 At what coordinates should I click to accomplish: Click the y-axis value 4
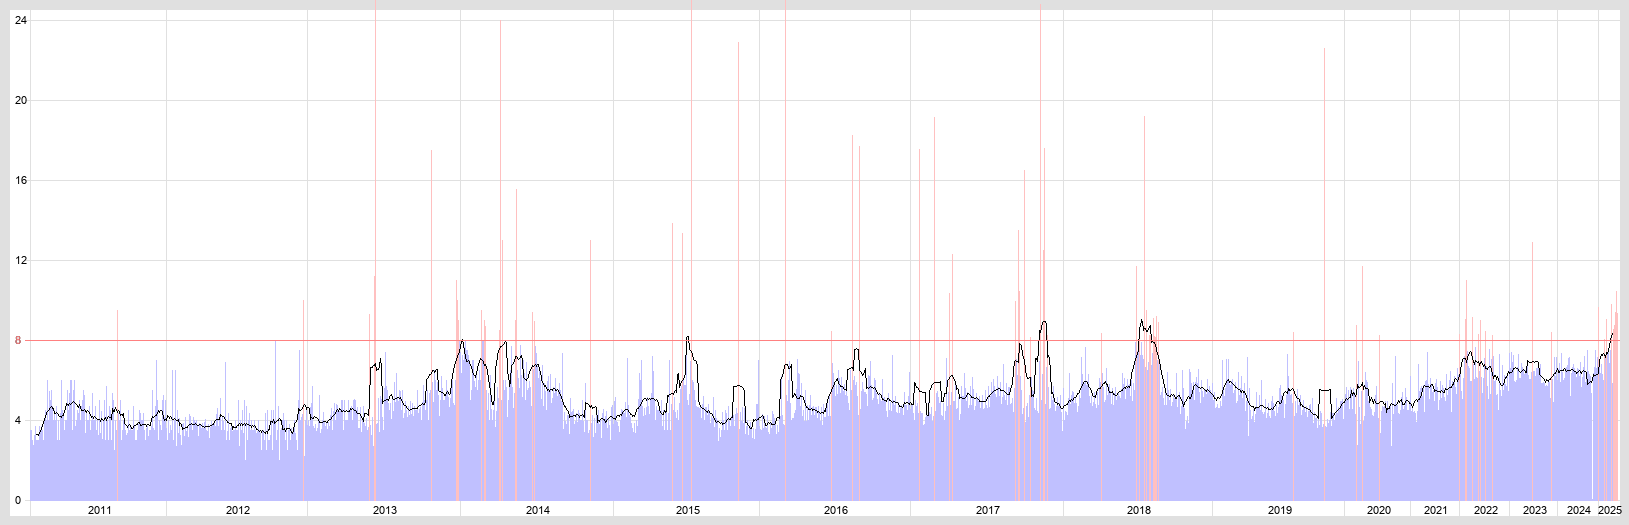[x=18, y=420]
